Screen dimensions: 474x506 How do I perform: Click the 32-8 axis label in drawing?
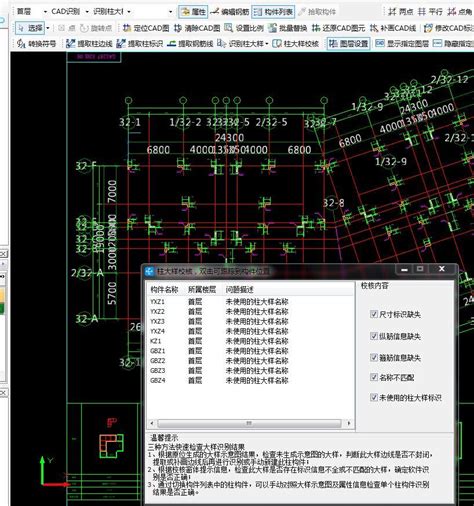click(334, 203)
